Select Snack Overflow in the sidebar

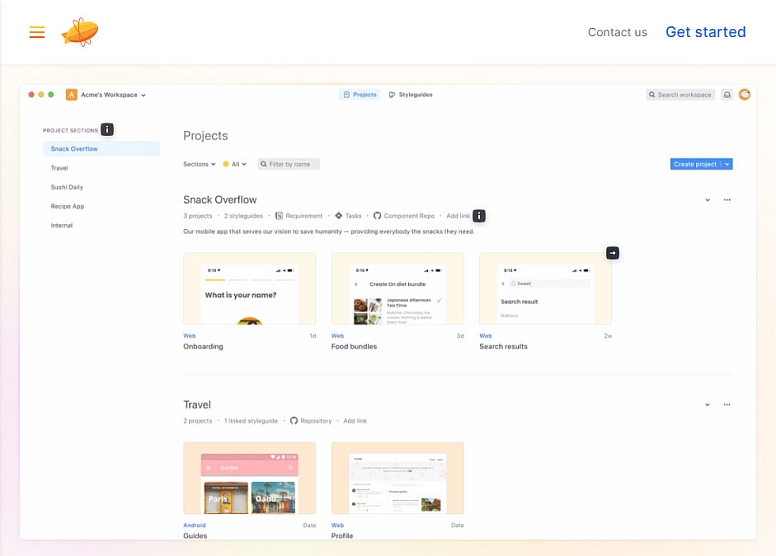101,149
